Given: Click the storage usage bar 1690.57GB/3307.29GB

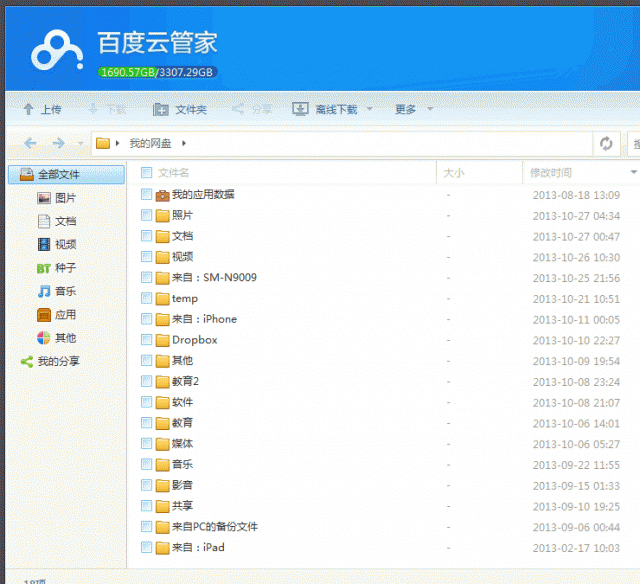Looking at the screenshot, I should 157,72.
